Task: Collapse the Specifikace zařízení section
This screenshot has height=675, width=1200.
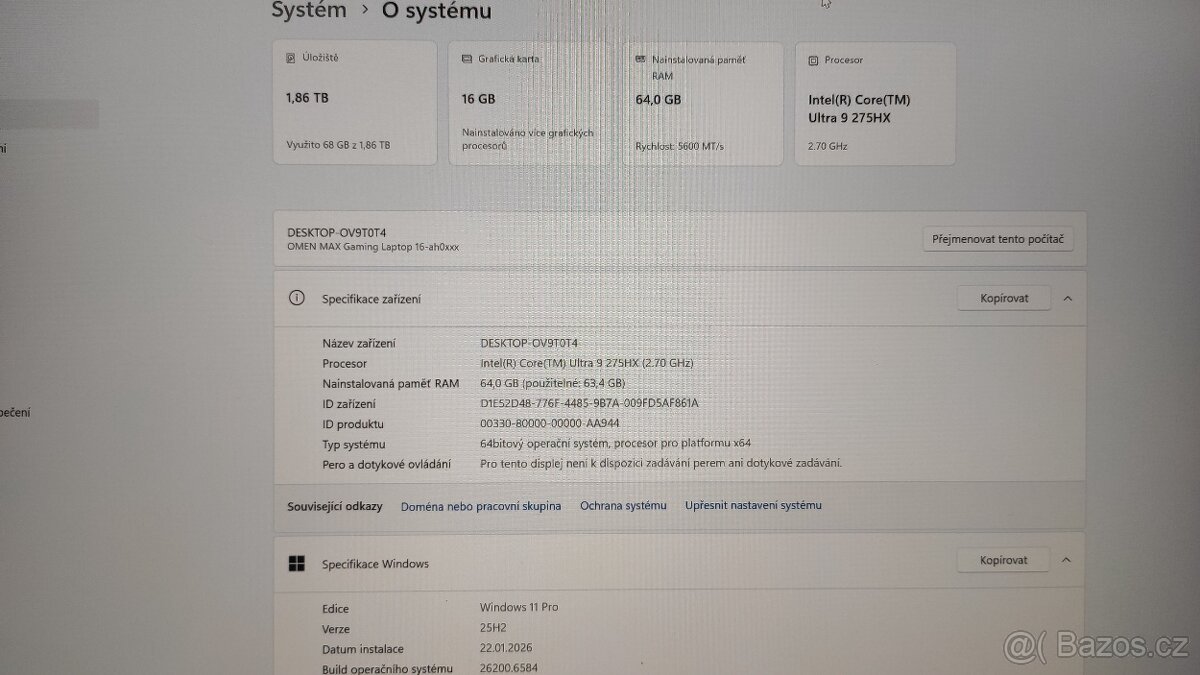Action: pyautogui.click(x=1068, y=297)
